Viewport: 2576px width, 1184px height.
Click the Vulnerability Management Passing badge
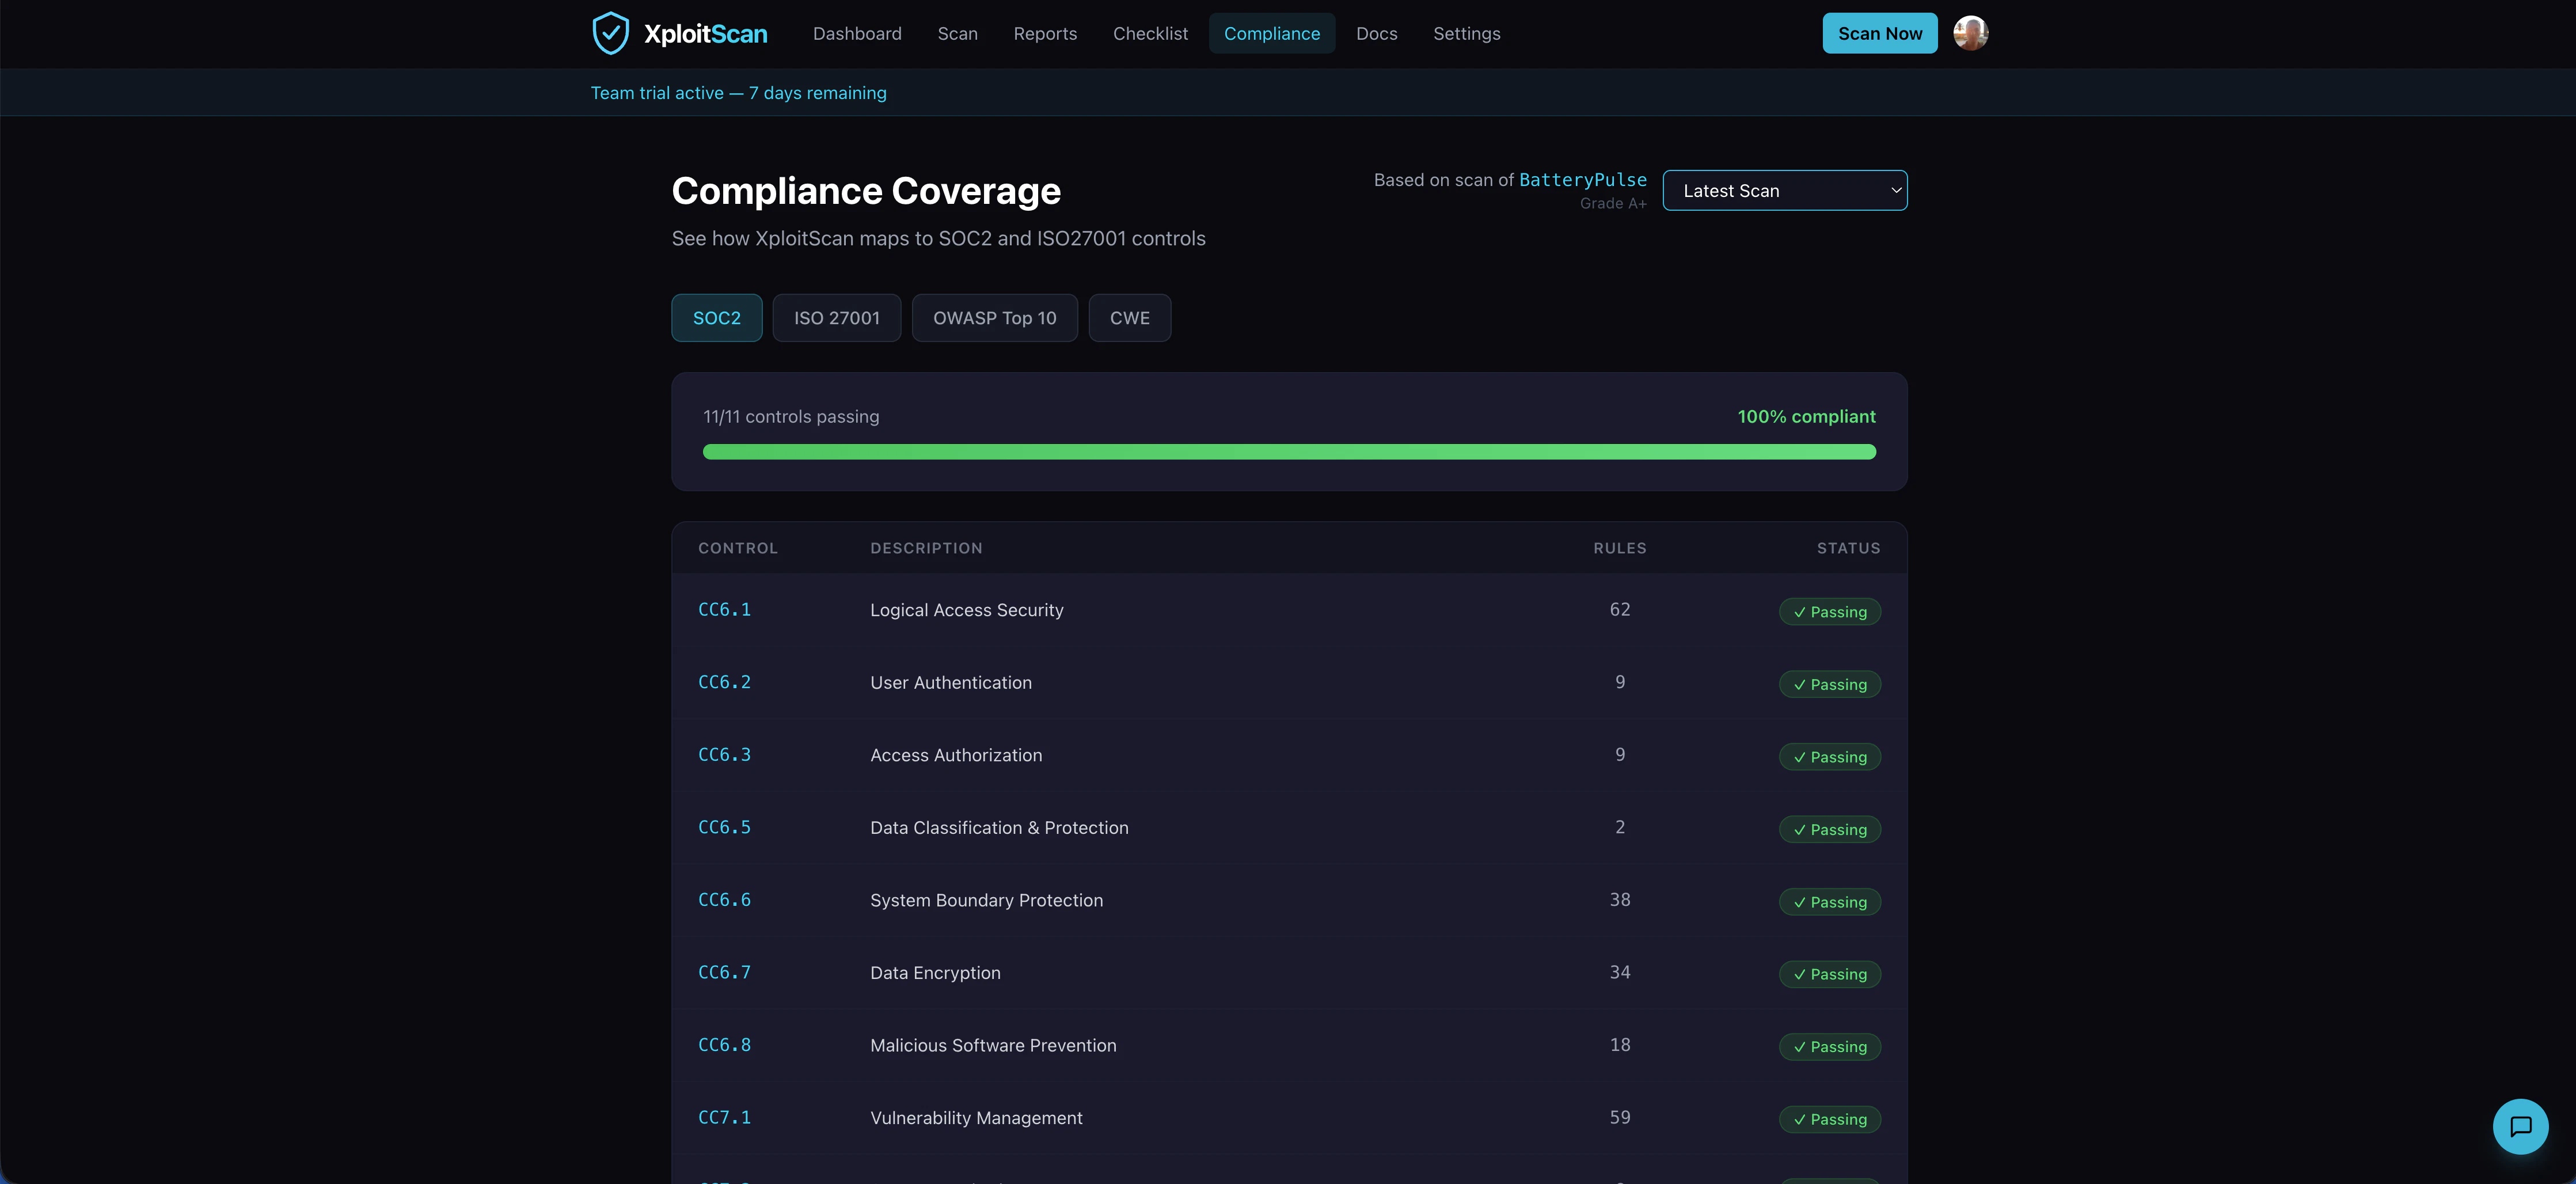tap(1829, 1119)
